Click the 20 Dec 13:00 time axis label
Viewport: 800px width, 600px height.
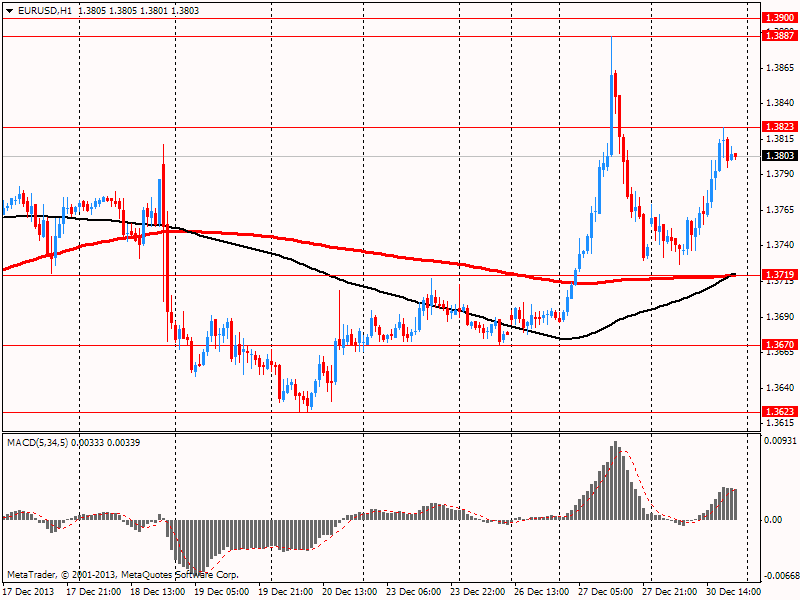point(349,591)
